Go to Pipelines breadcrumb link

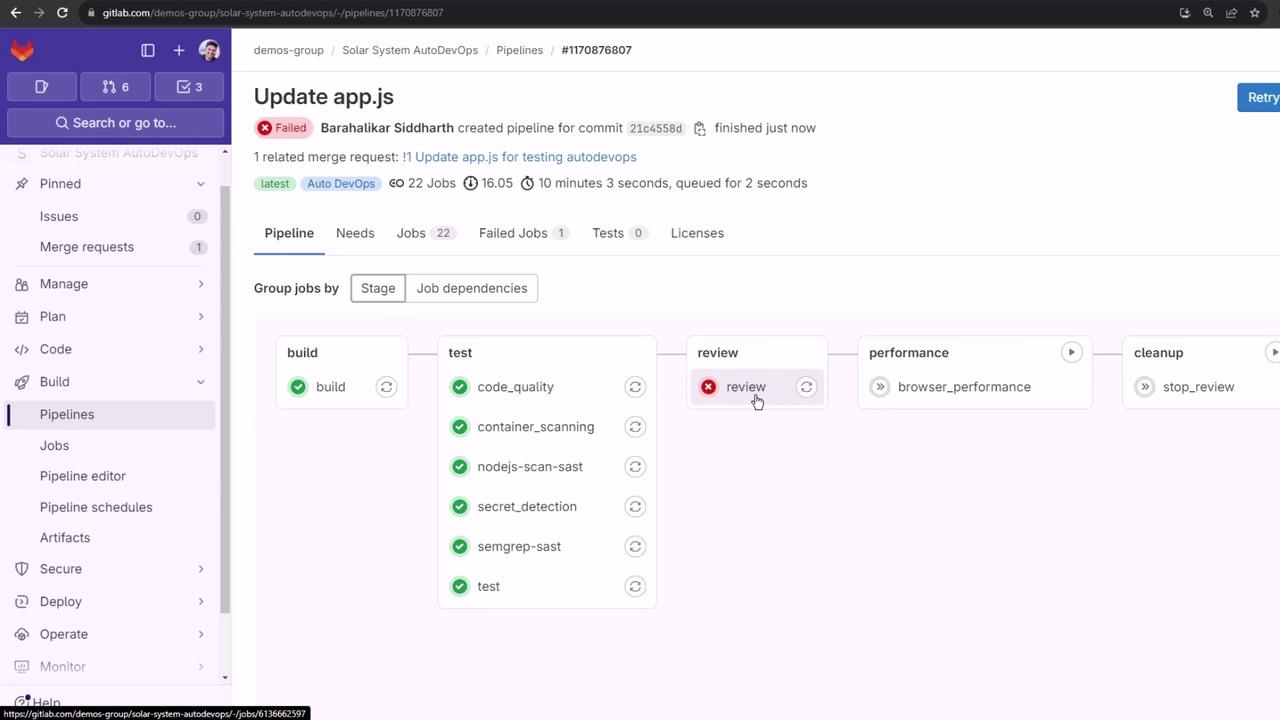pyautogui.click(x=520, y=50)
